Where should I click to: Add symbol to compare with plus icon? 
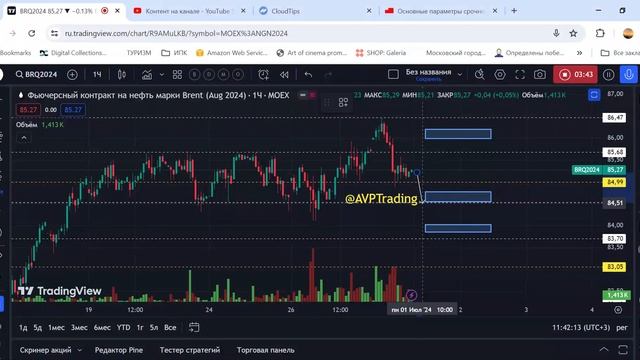click(x=72, y=74)
